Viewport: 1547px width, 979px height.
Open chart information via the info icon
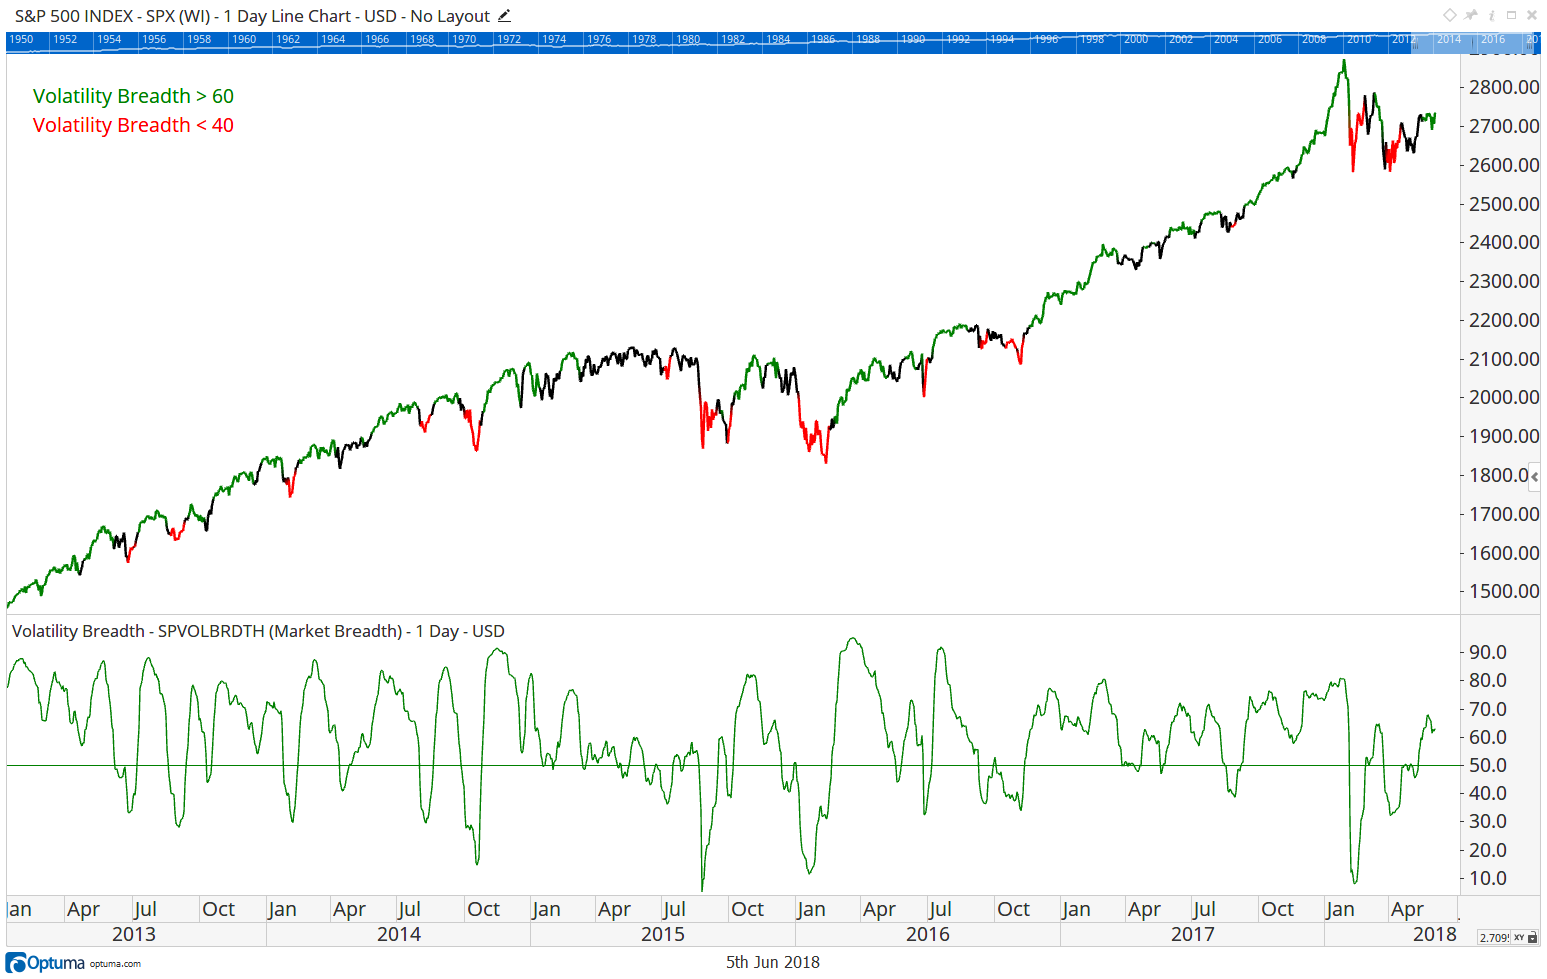coord(1492,15)
